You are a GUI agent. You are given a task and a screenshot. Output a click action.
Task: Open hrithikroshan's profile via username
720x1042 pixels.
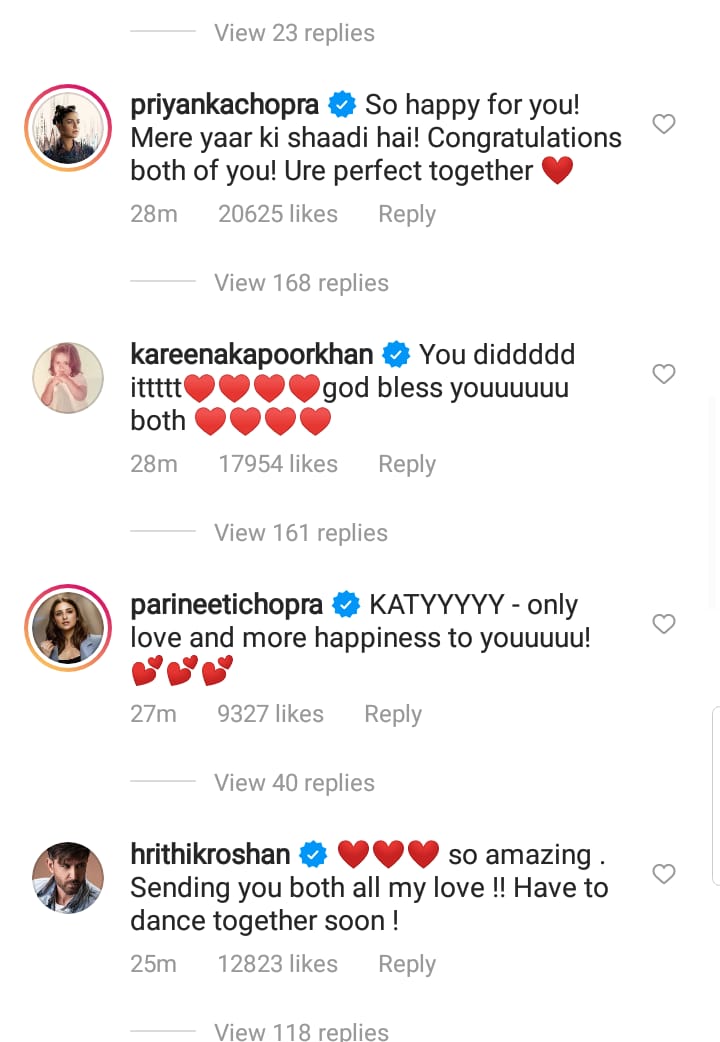coord(211,852)
